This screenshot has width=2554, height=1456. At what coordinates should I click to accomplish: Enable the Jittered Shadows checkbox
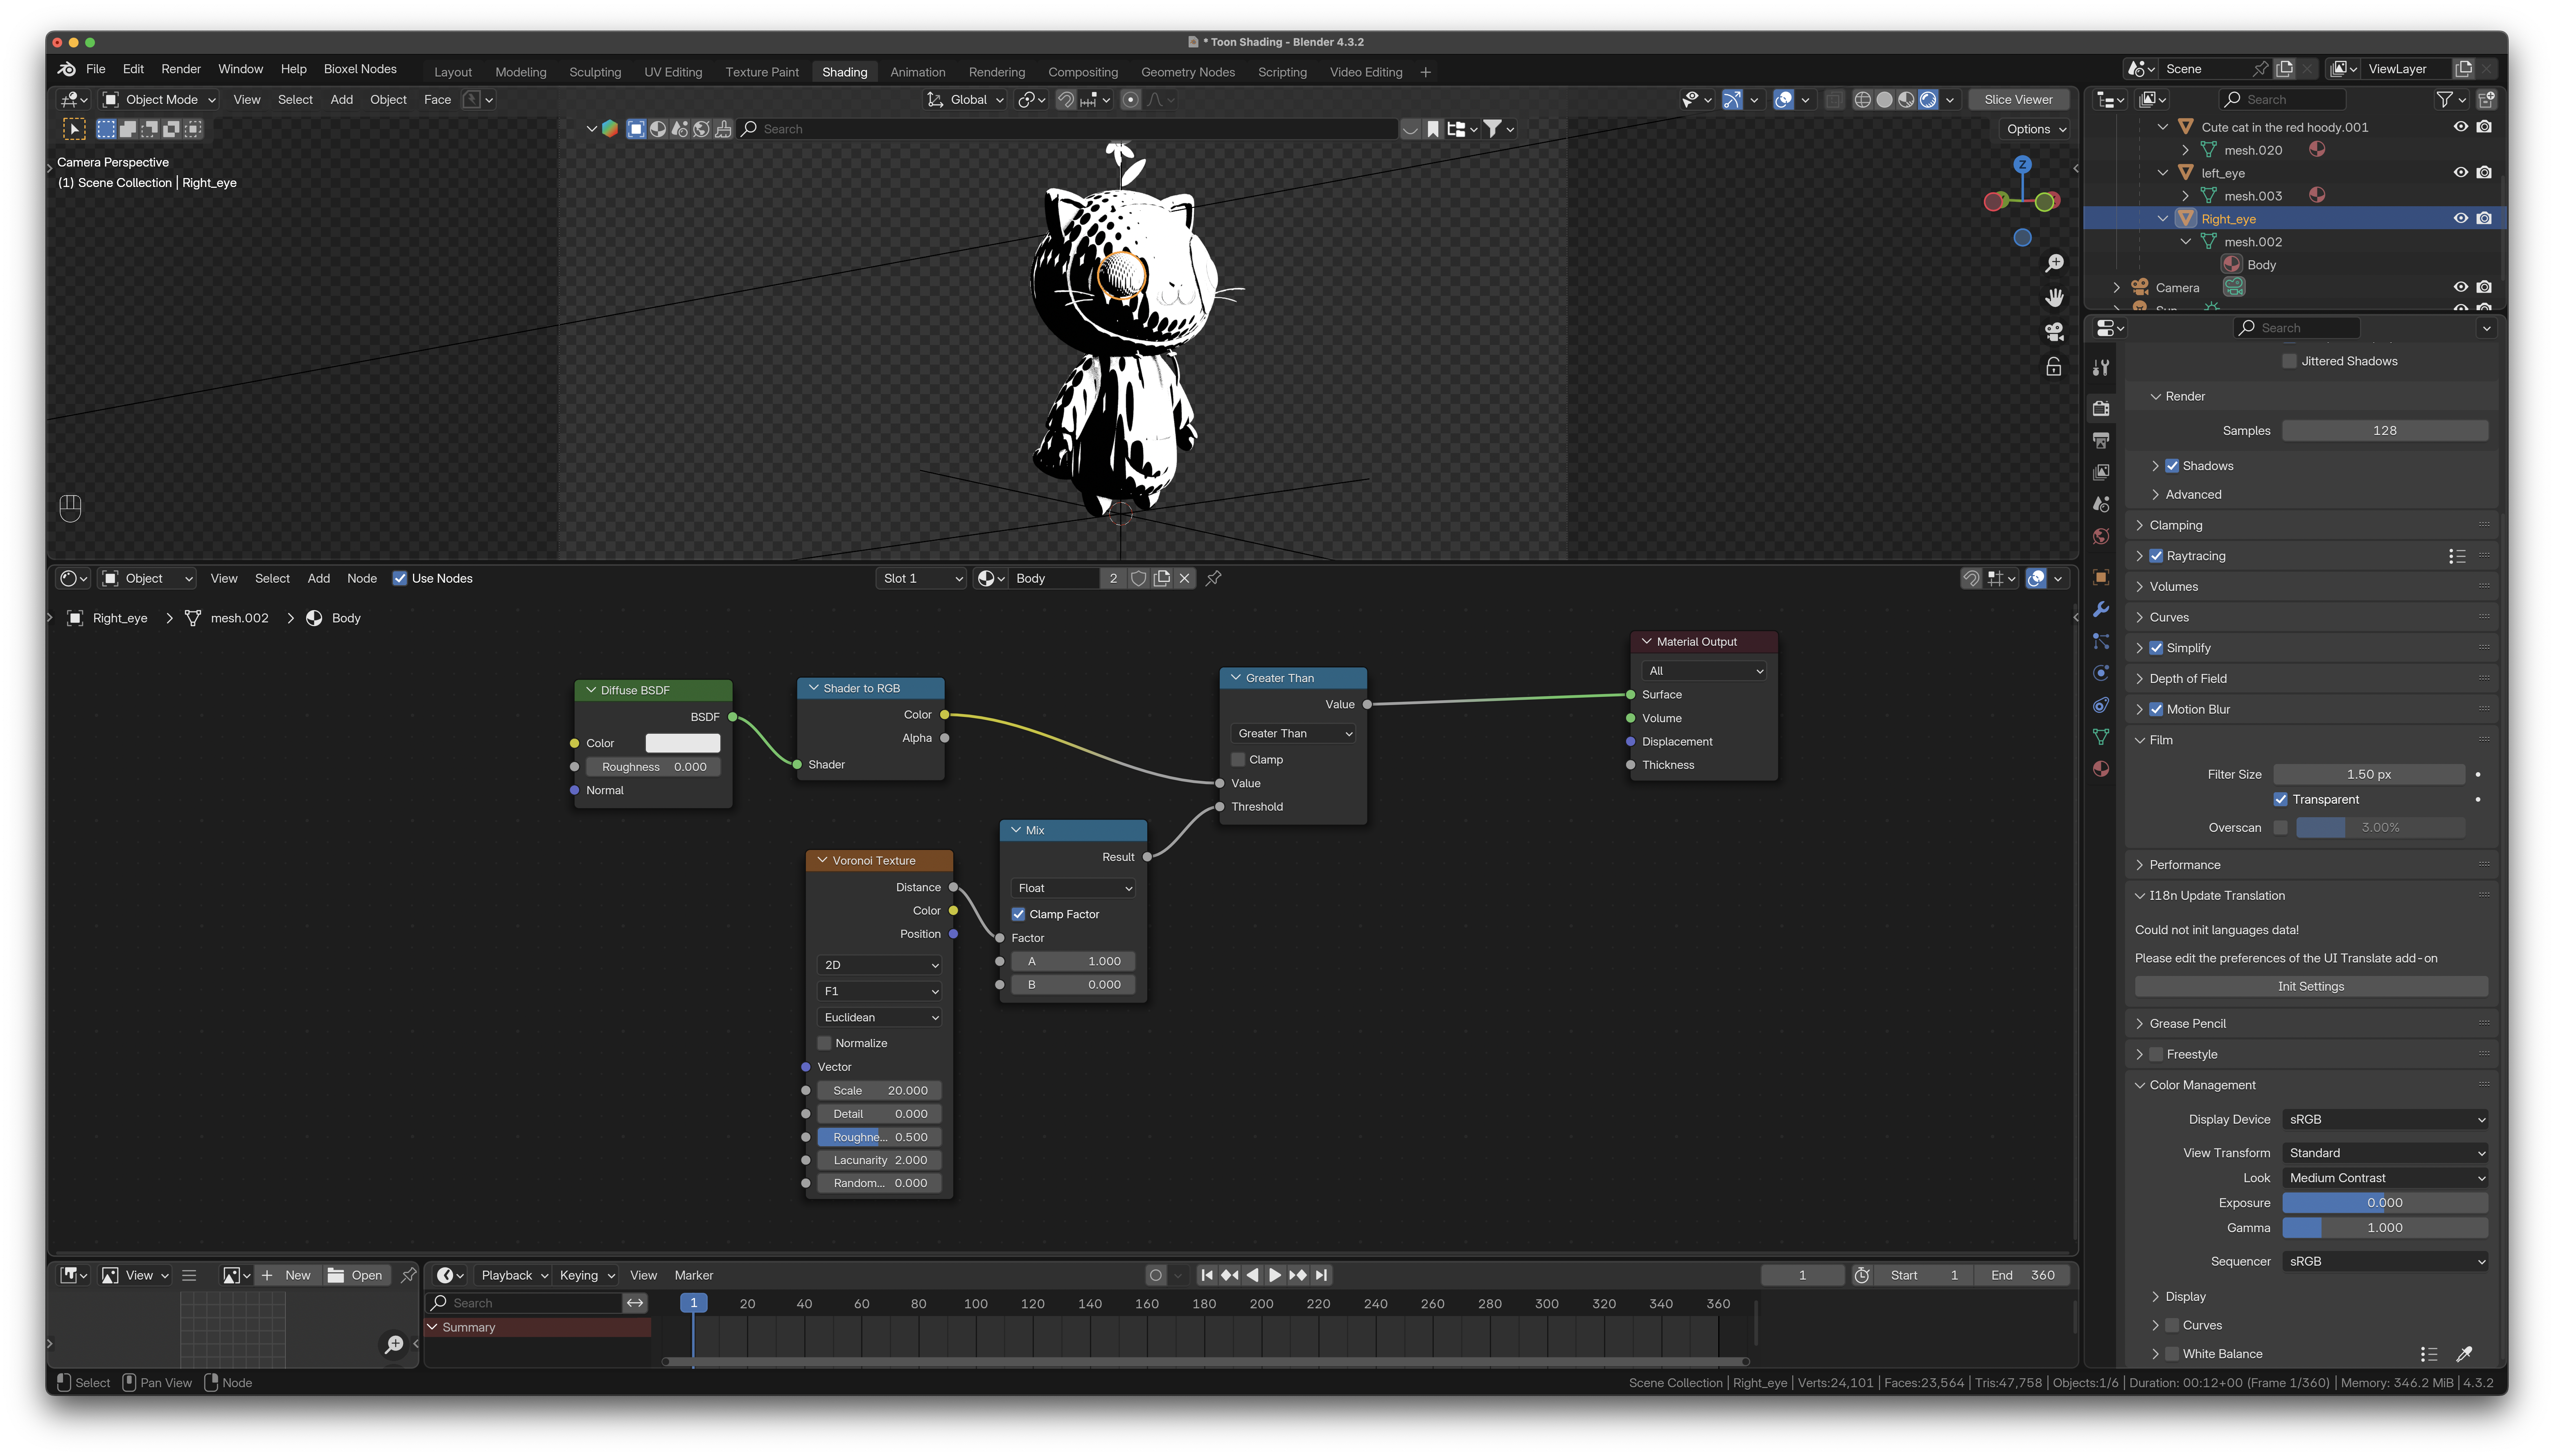2289,361
